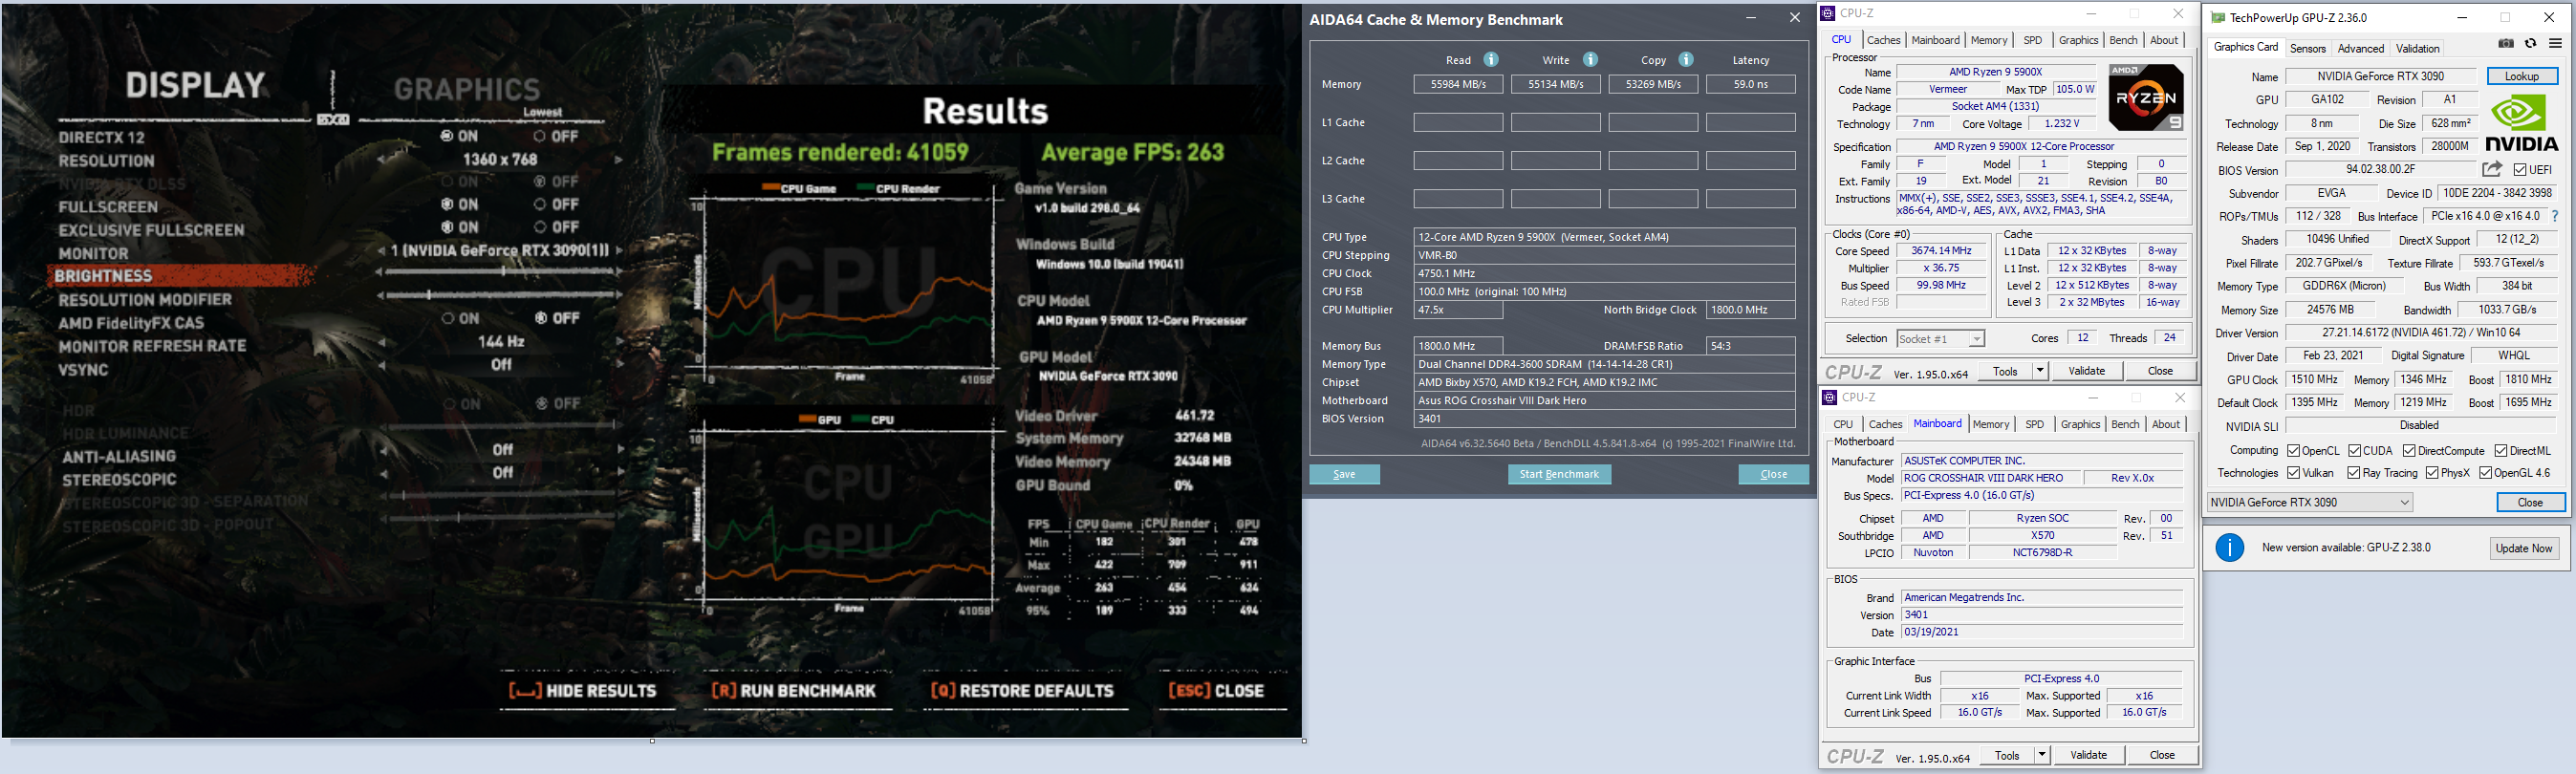The width and height of the screenshot is (2576, 774).
Task: Click info icon next to Write column
Action: pyautogui.click(x=1591, y=59)
